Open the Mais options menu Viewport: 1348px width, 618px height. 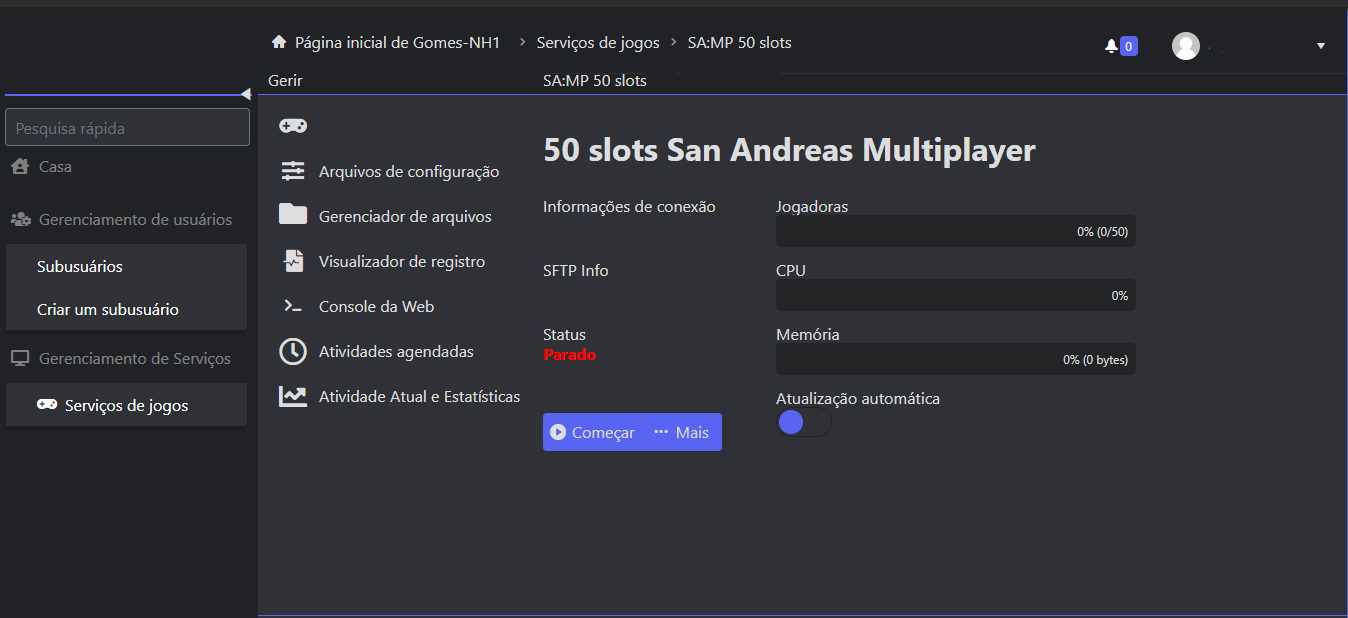tap(682, 432)
